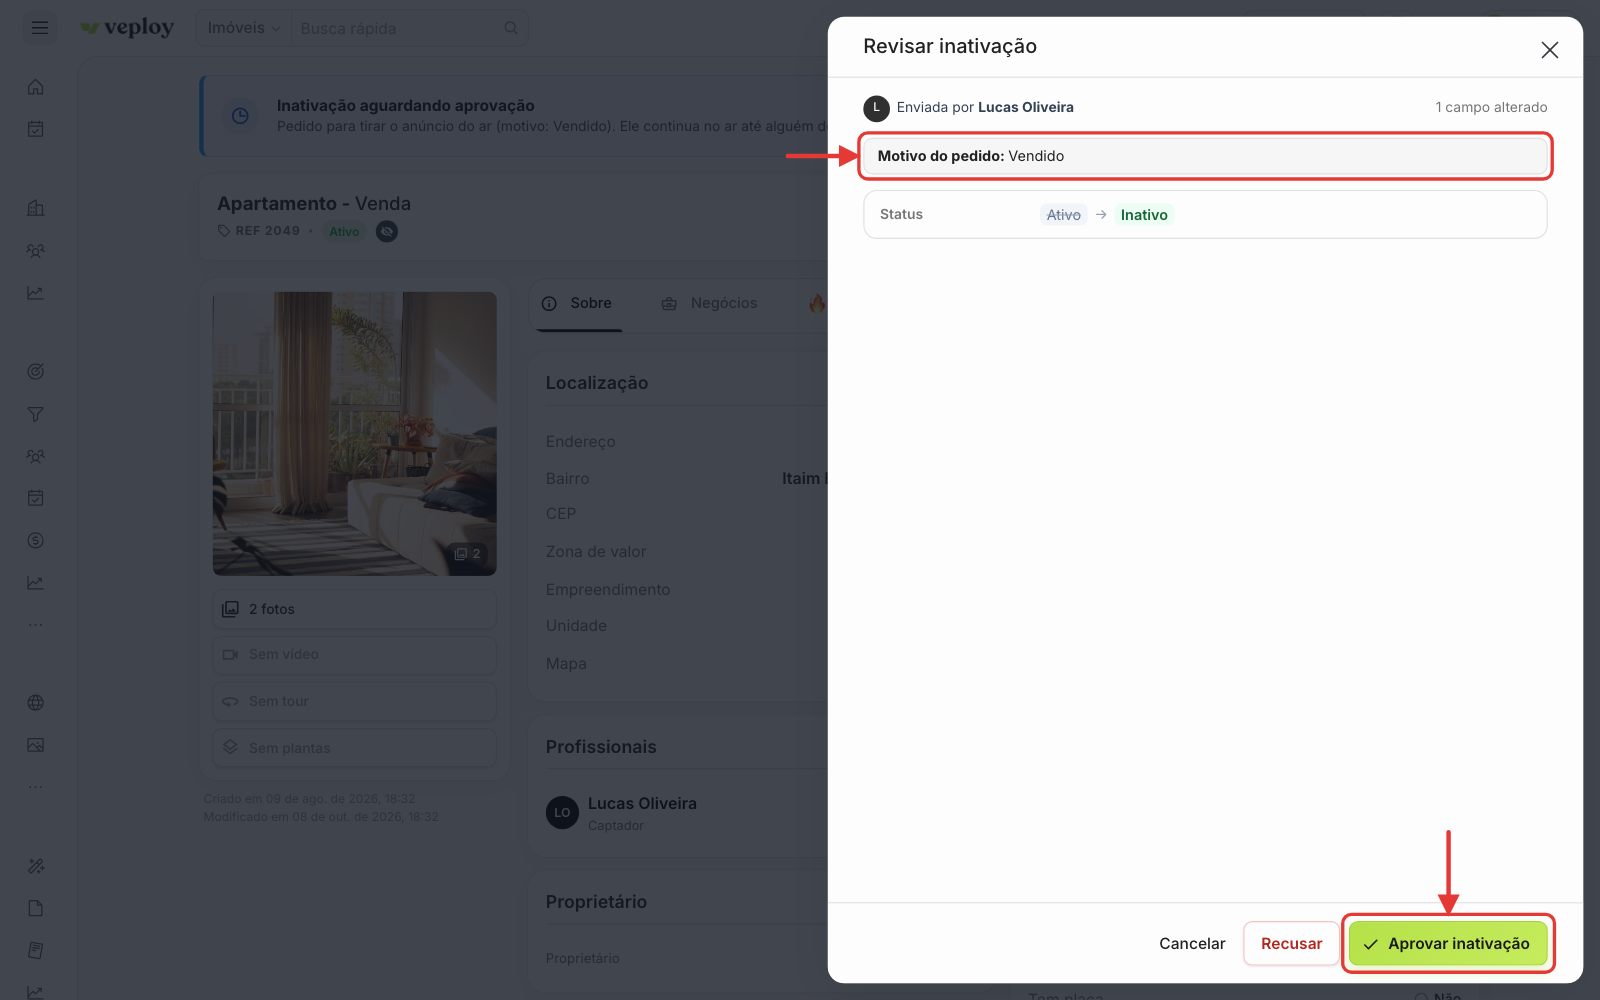The width and height of the screenshot is (1600, 1000).
Task: Click the fire icon tab next to Negócios
Action: 817,303
